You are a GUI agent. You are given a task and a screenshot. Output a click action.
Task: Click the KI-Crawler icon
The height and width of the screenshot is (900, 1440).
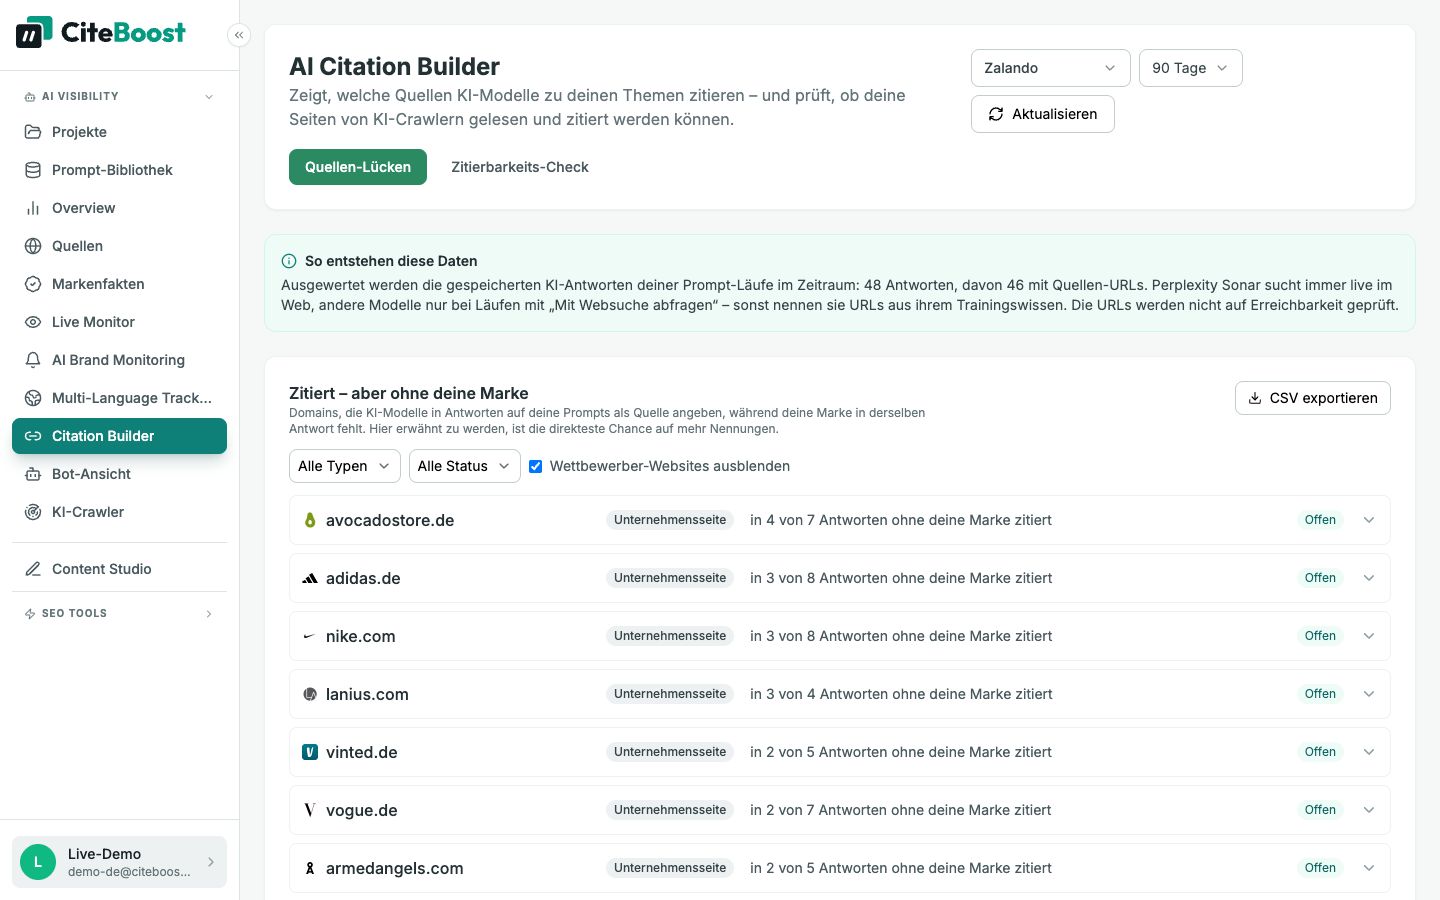click(x=33, y=512)
